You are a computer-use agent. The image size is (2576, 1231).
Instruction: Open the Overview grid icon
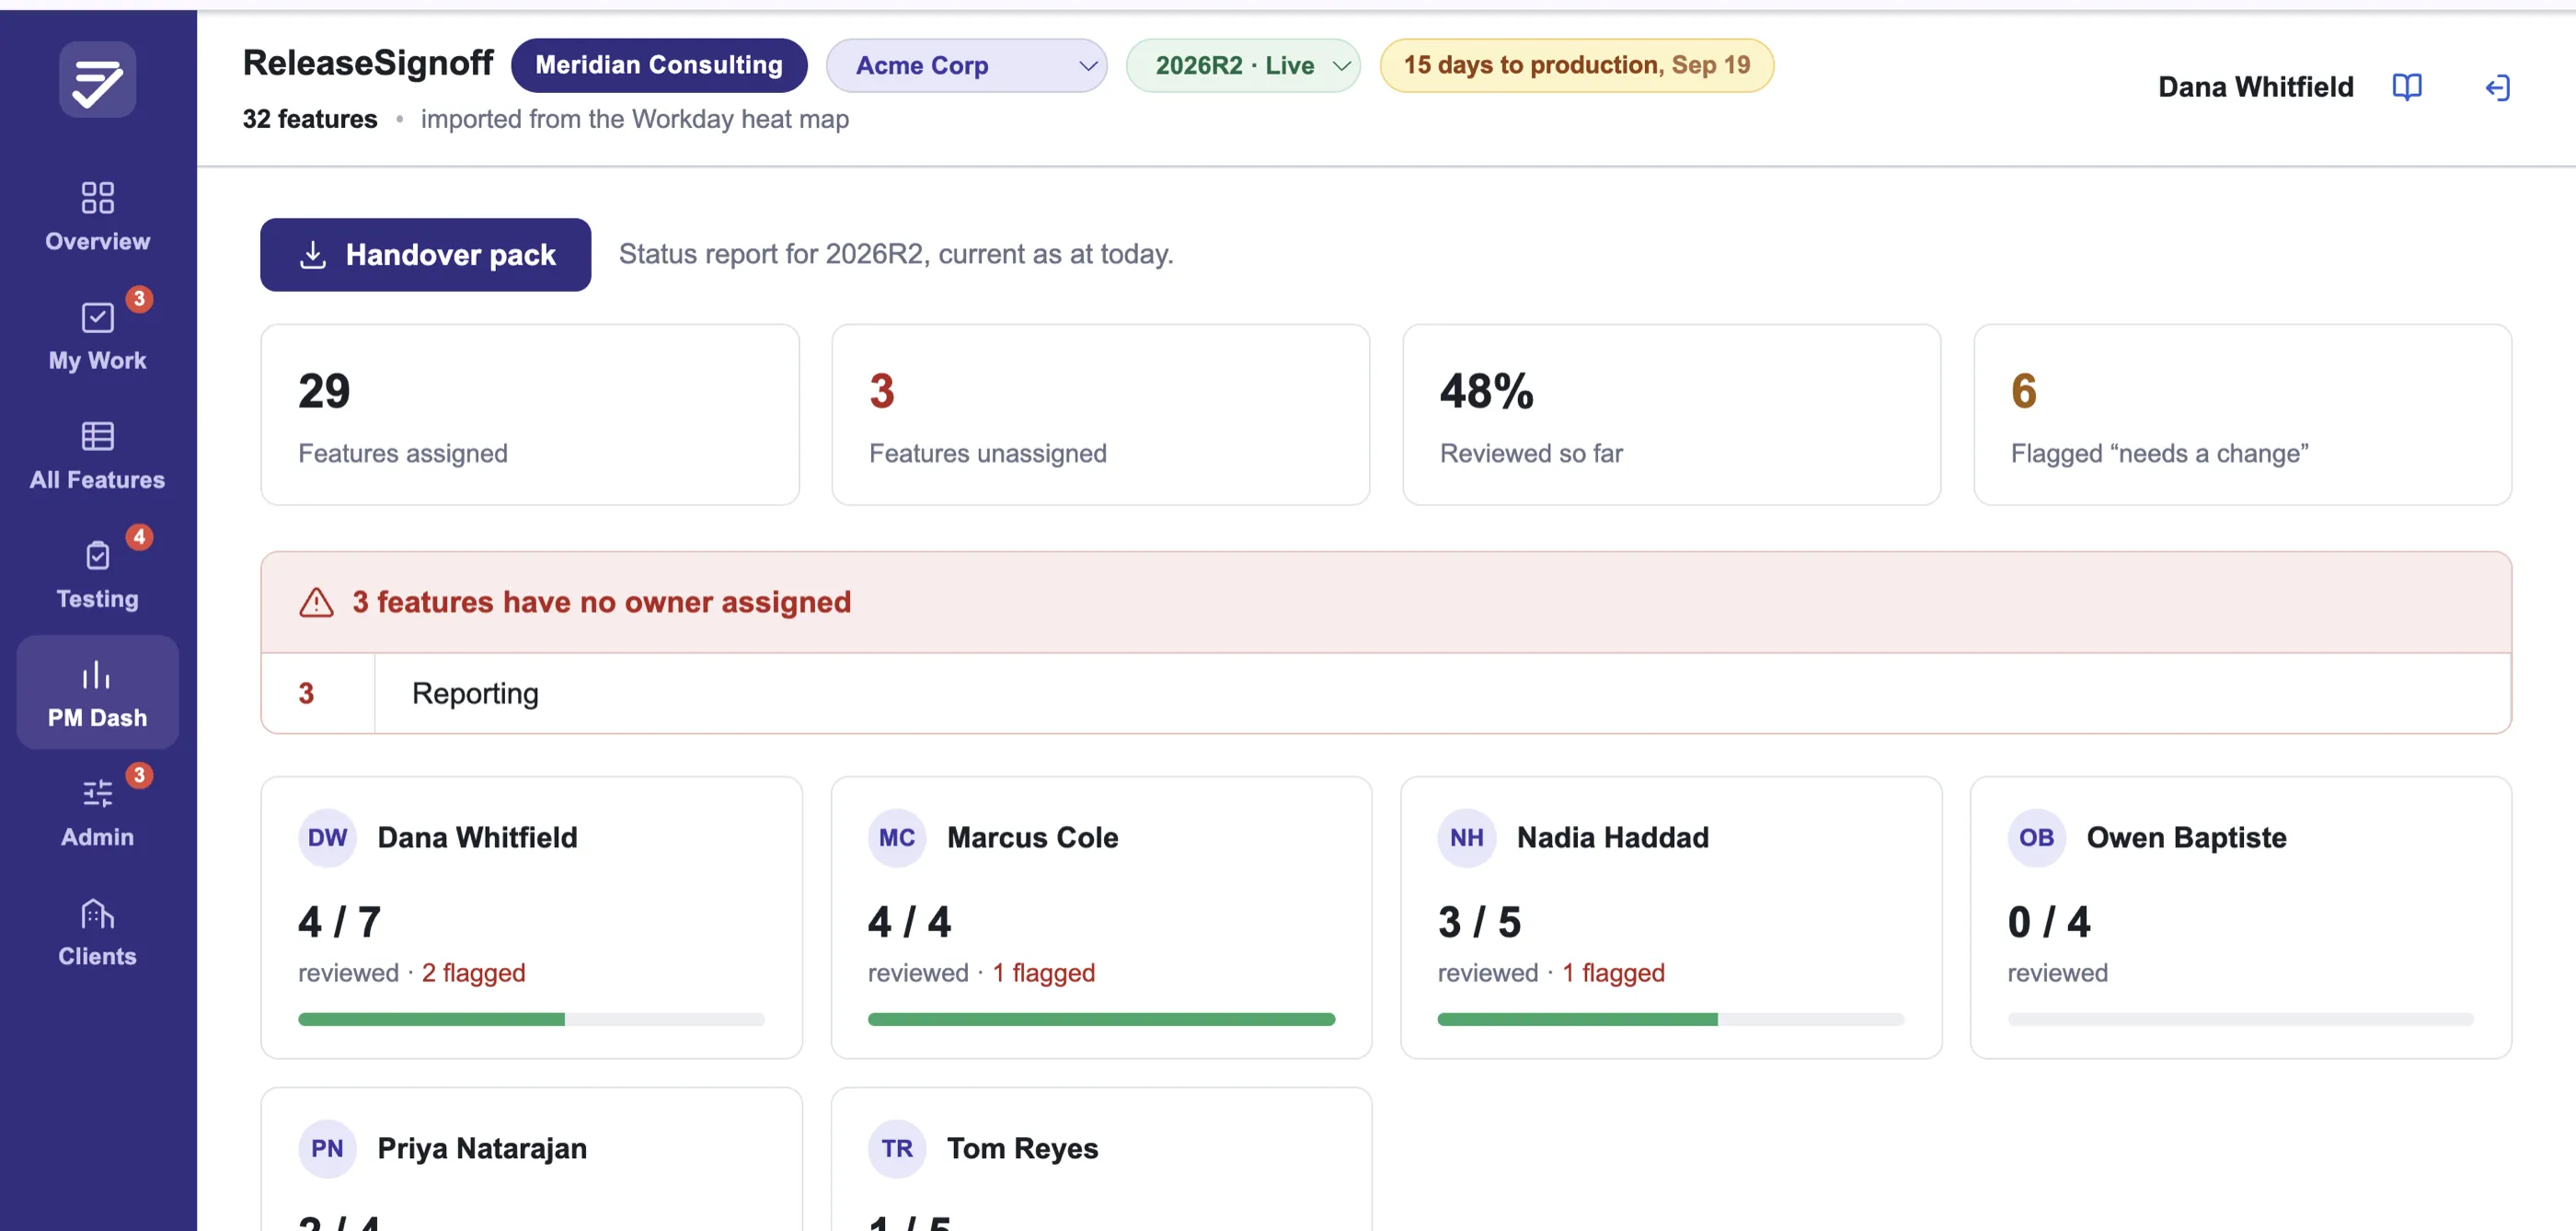[97, 197]
